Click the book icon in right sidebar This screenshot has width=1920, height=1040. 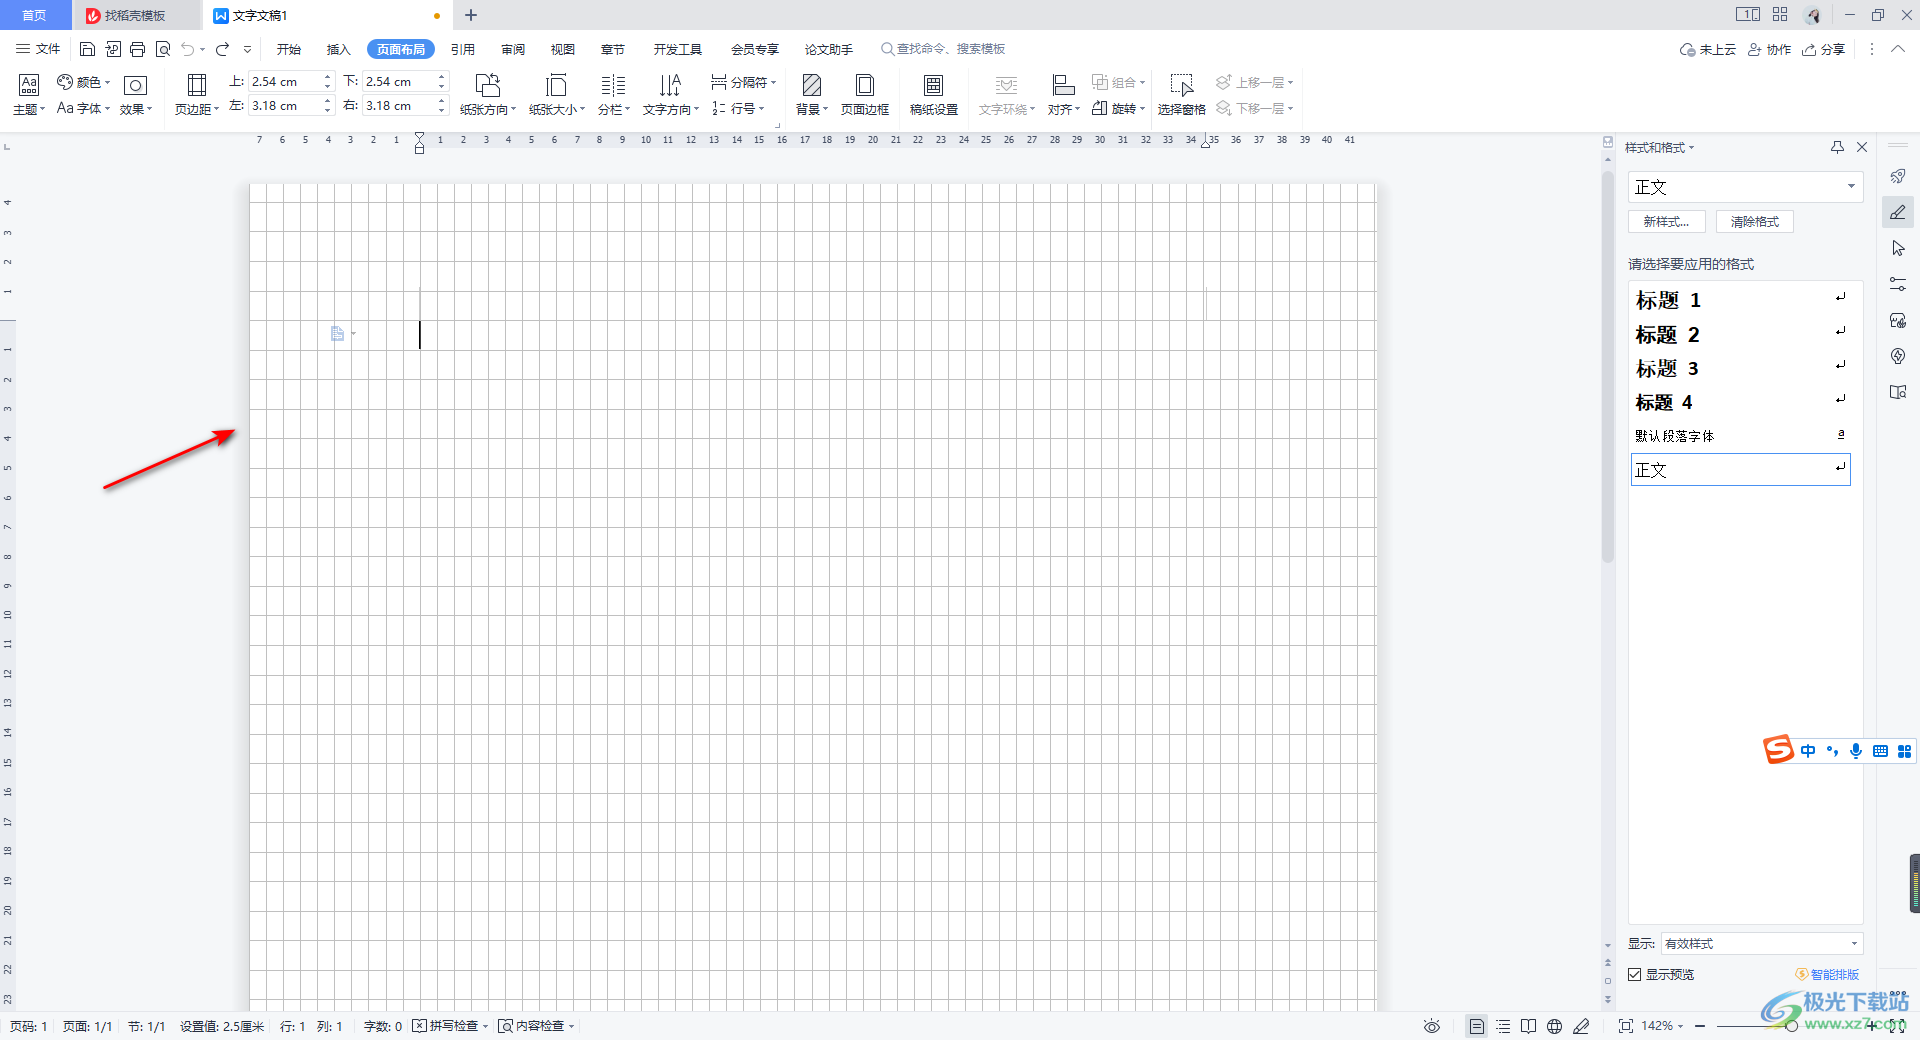point(1898,392)
